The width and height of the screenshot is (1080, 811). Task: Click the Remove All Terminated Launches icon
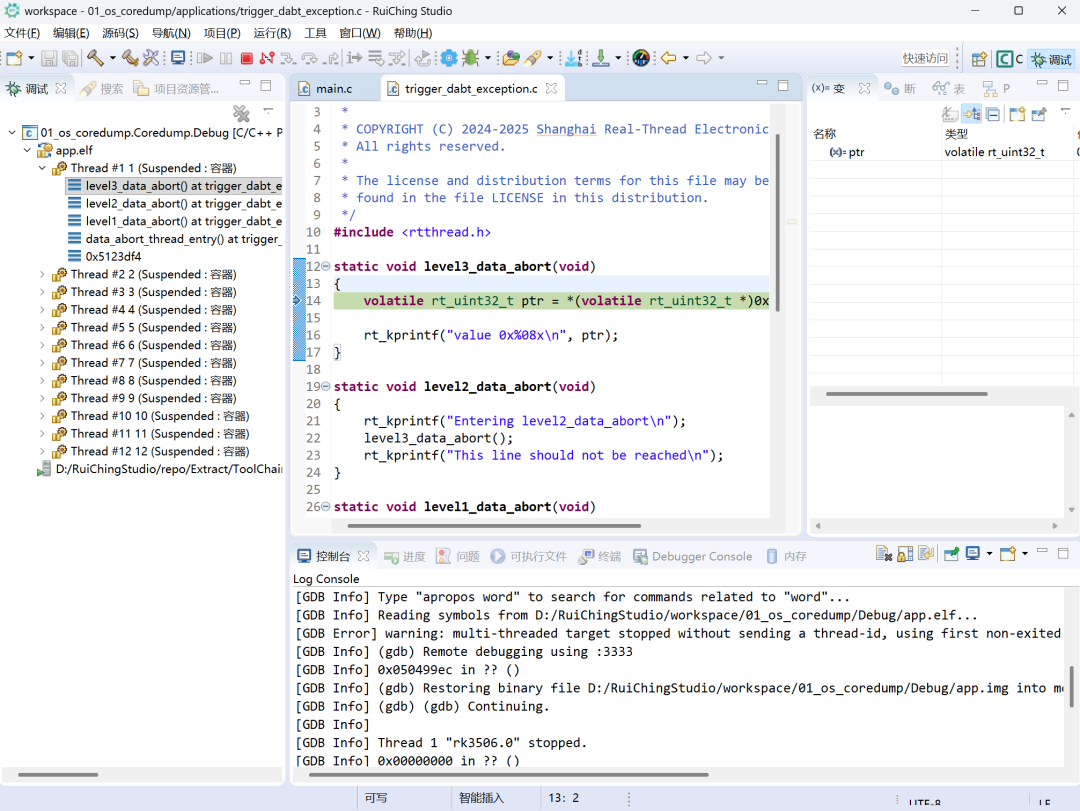[241, 113]
